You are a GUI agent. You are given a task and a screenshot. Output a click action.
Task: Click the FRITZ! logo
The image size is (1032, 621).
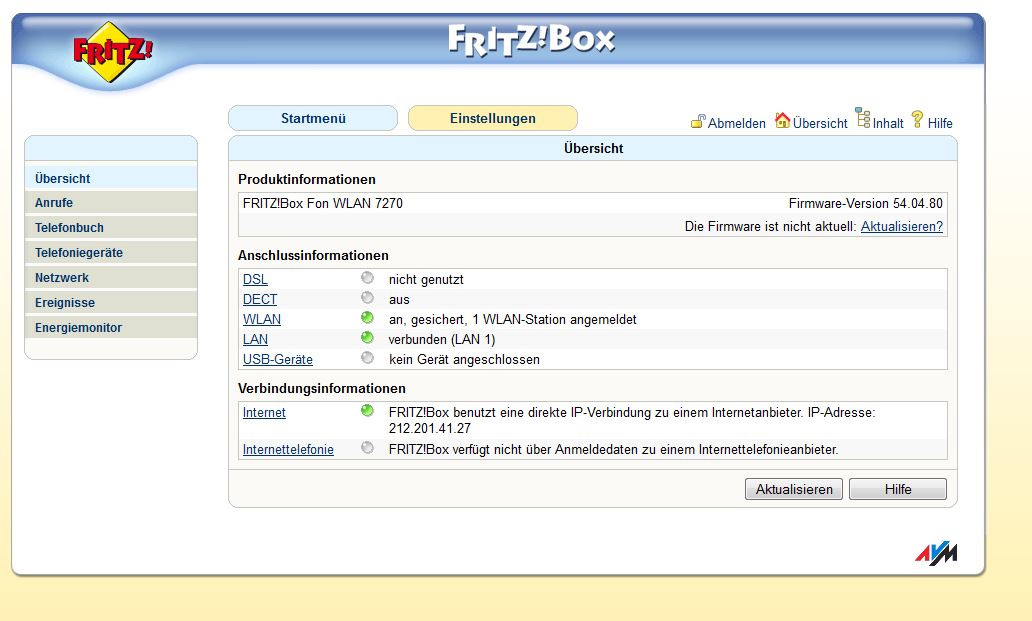pyautogui.click(x=113, y=52)
